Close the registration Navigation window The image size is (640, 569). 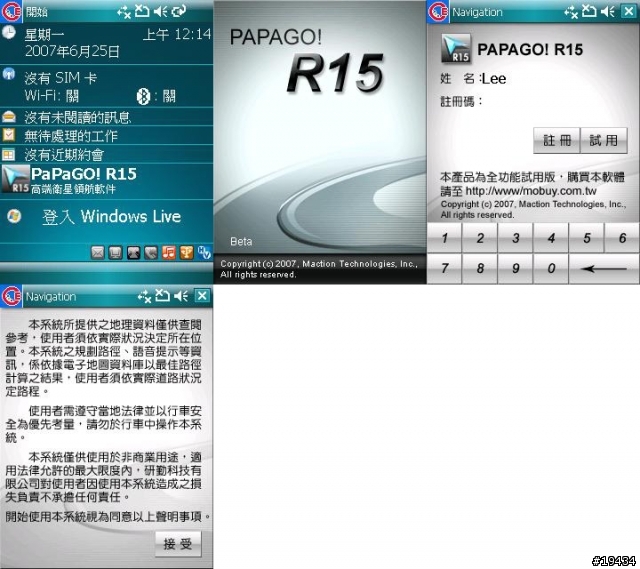629,11
